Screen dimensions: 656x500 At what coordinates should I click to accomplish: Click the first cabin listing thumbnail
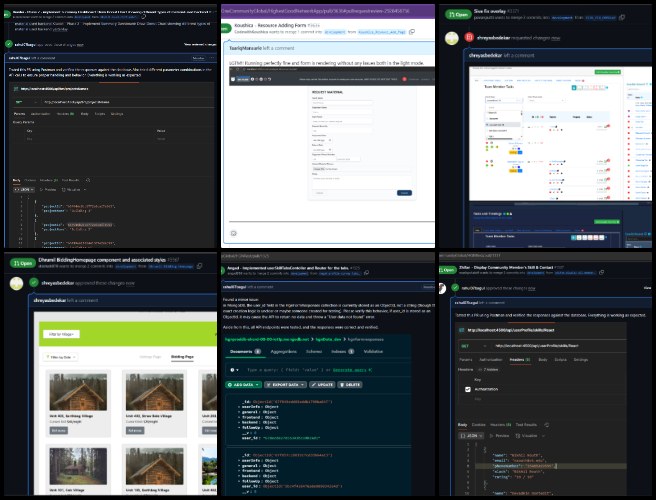pyautogui.click(x=78, y=392)
